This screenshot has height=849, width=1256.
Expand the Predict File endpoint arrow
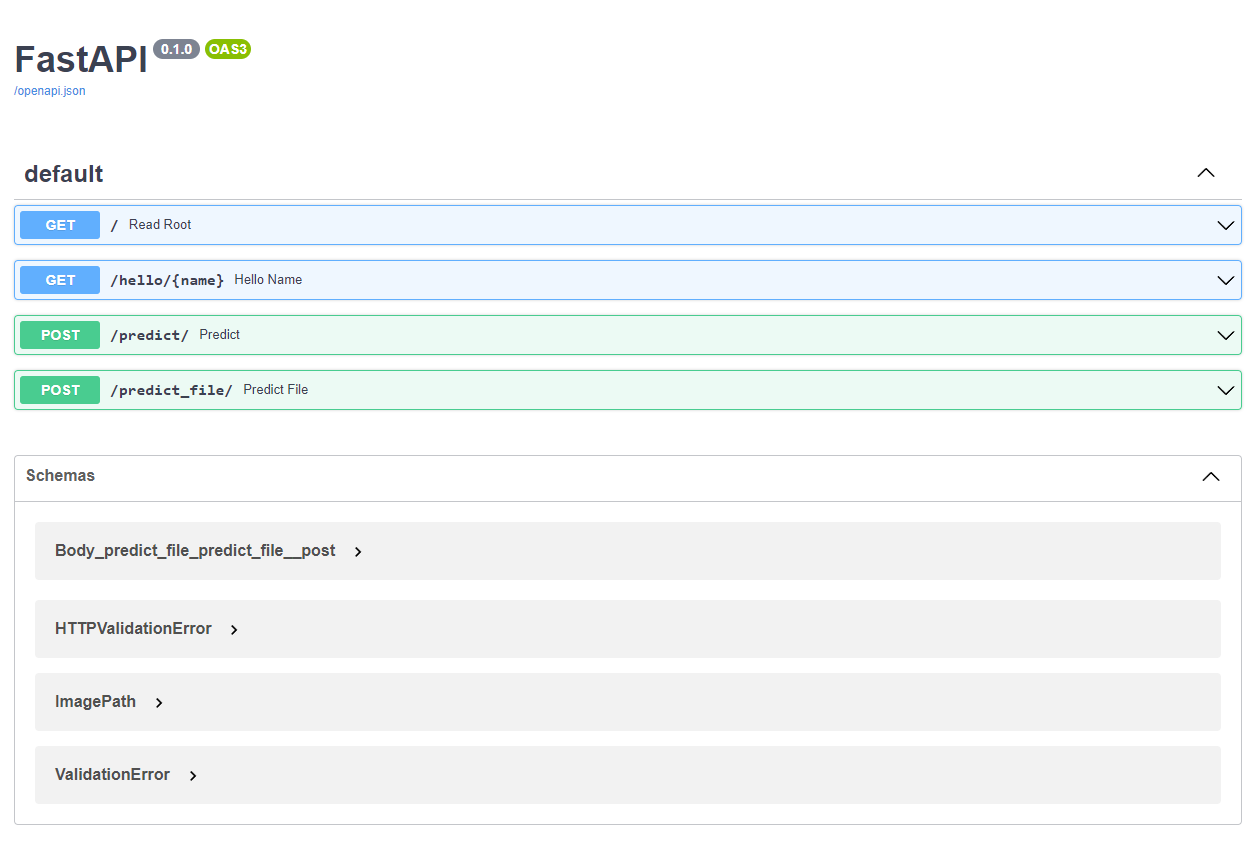(1226, 390)
